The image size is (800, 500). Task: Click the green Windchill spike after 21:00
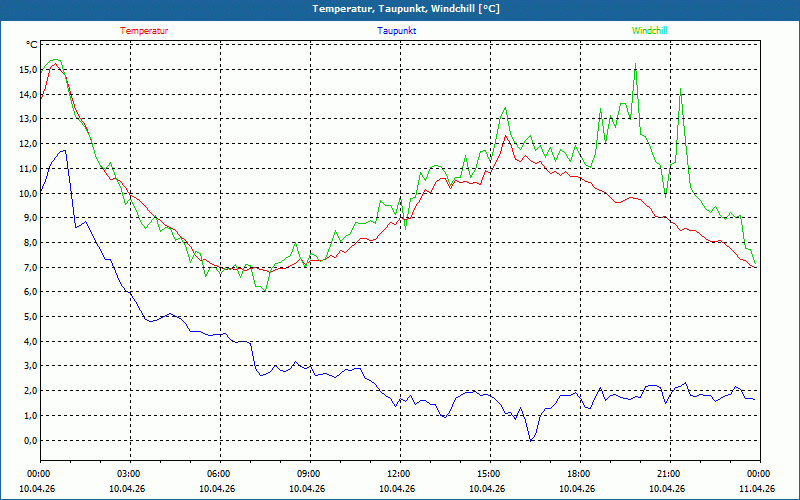tap(681, 88)
